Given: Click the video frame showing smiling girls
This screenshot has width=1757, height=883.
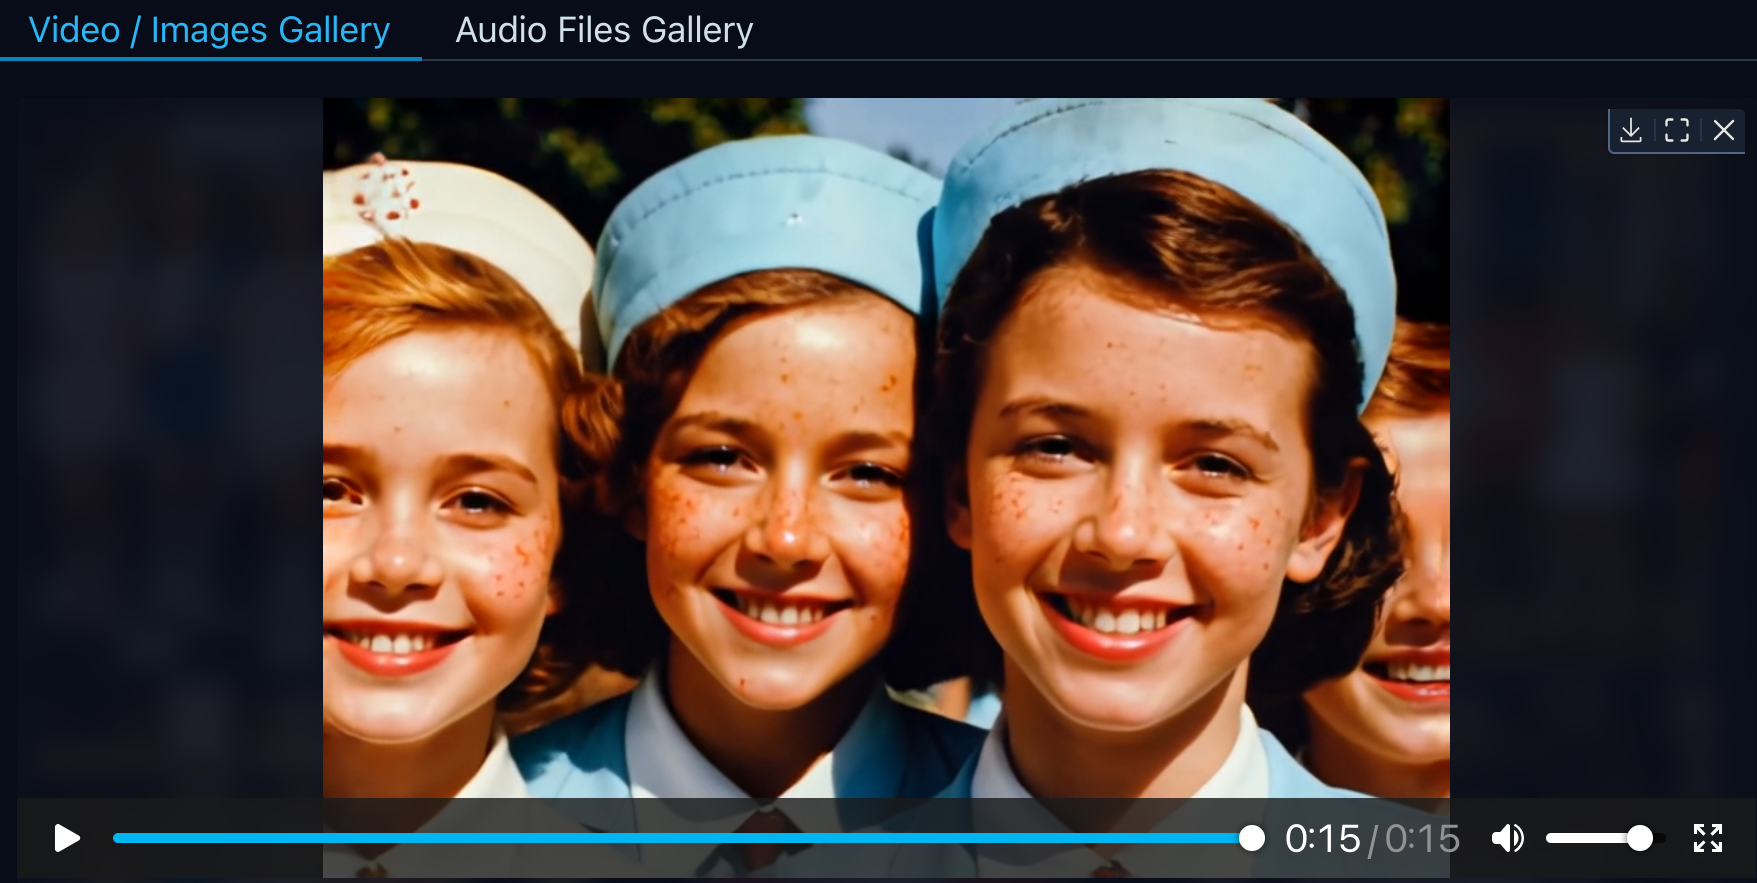Looking at the screenshot, I should tap(886, 448).
